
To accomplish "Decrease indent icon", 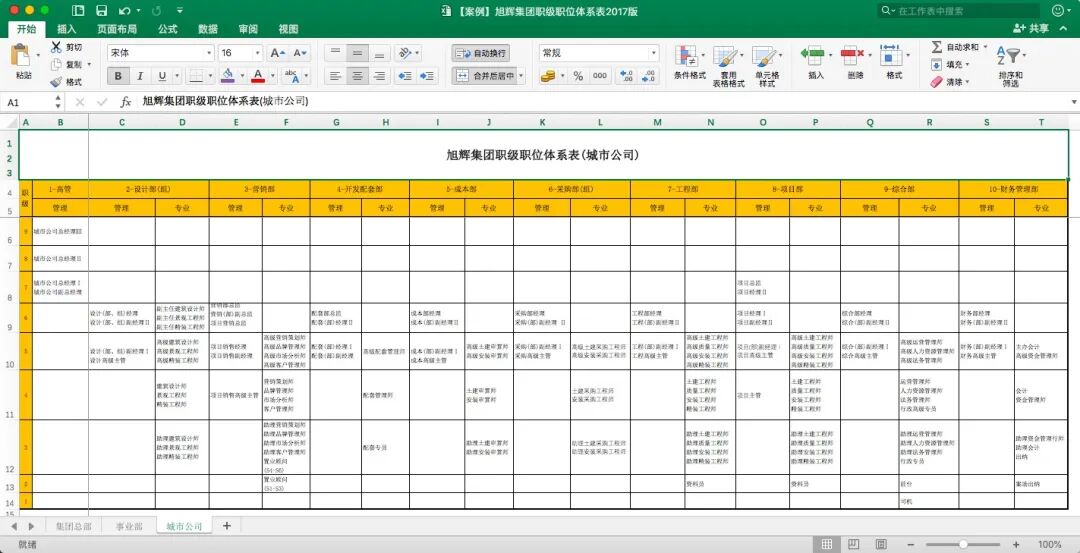I will (405, 76).
